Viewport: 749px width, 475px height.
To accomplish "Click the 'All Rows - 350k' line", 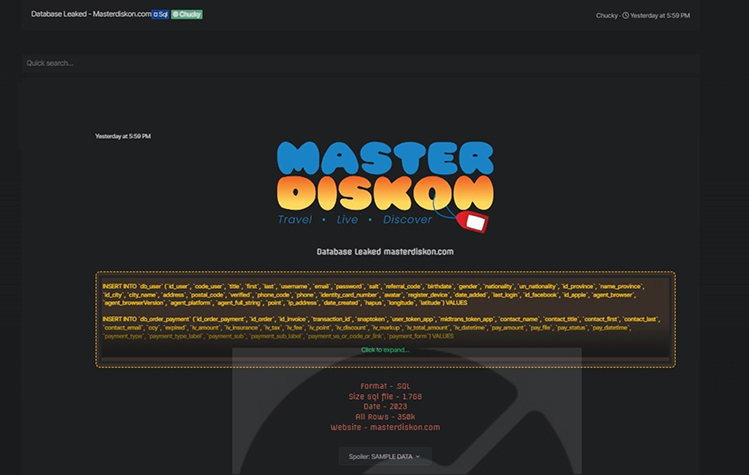I will tap(385, 417).
